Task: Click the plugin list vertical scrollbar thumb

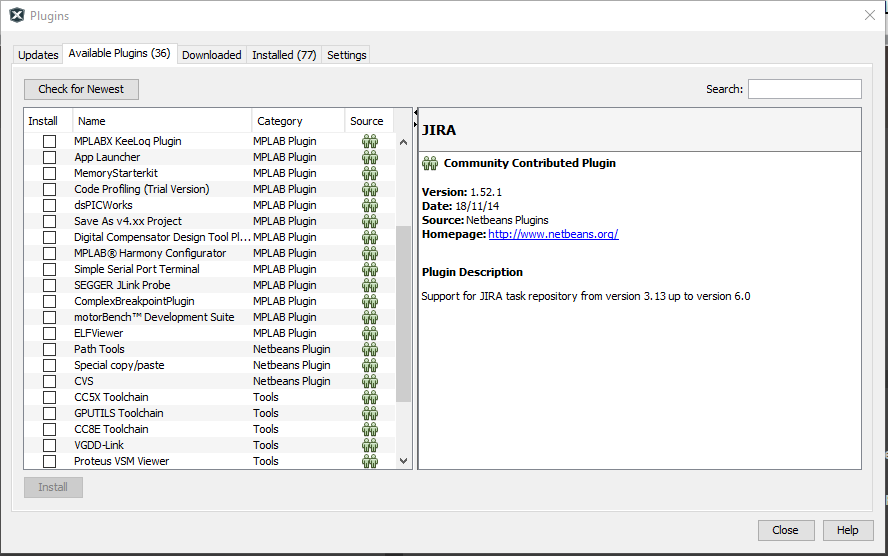Action: coord(404,312)
